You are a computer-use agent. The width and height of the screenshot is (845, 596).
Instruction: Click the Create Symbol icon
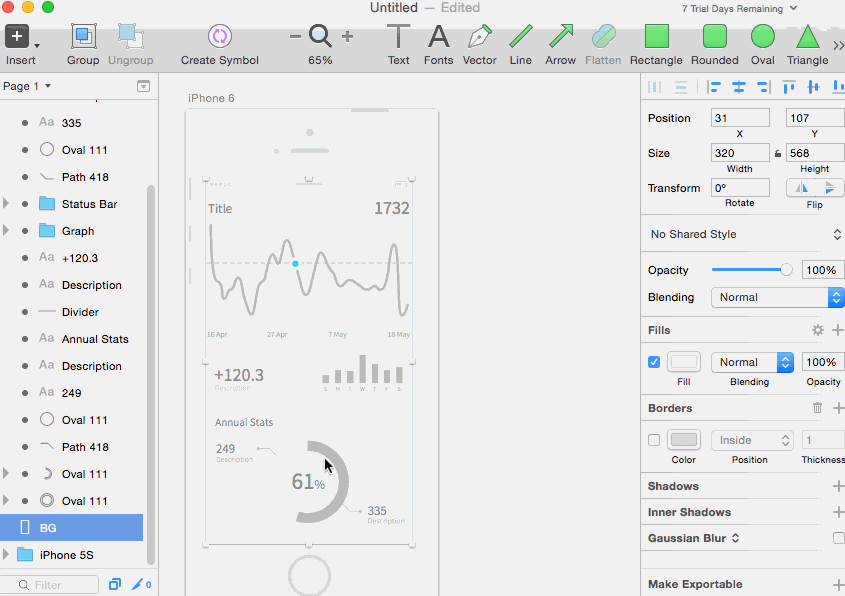click(x=219, y=37)
